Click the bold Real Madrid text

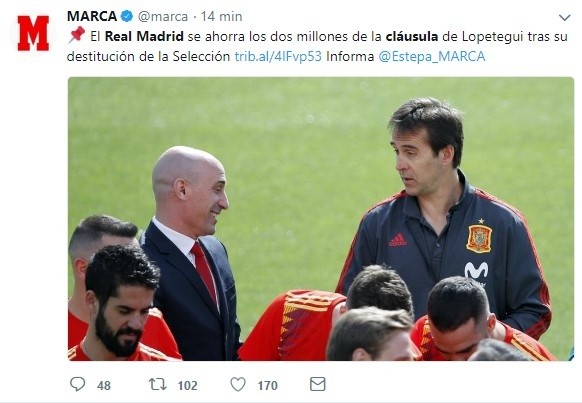click(x=144, y=36)
